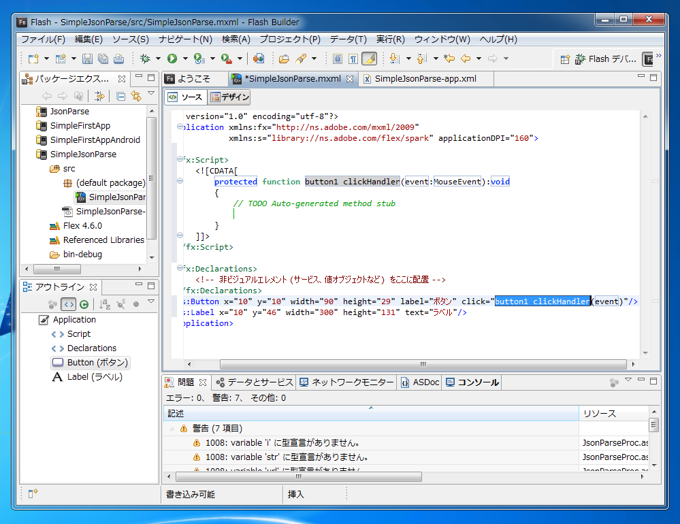680x524 pixels.
Task: Open the ウィンドウ(W) menu
Action: point(442,39)
